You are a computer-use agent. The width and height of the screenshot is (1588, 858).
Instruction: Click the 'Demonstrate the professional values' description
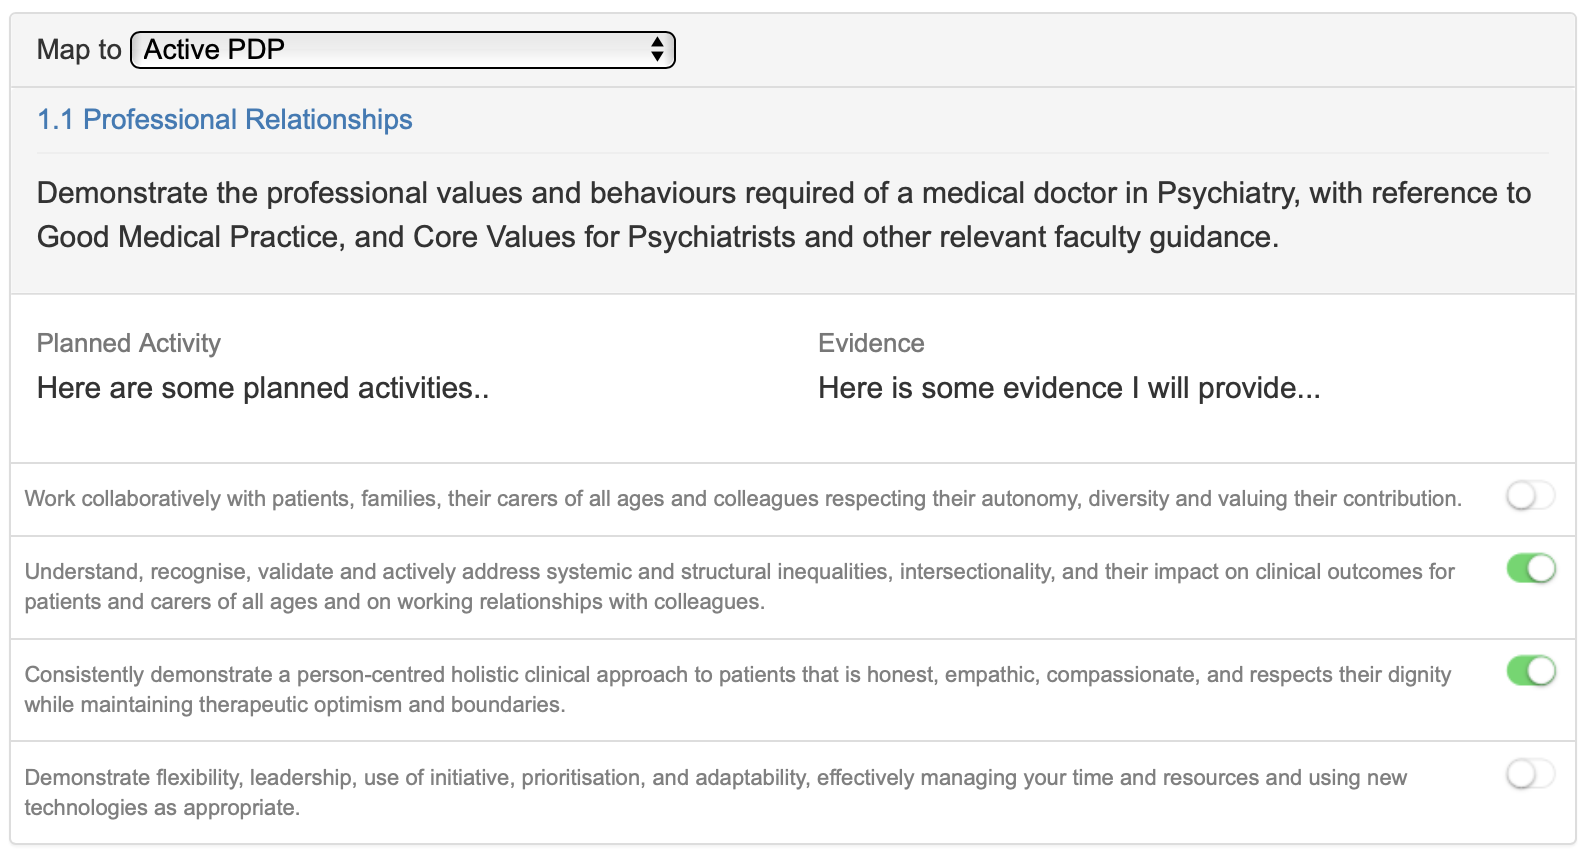pyautogui.click(x=784, y=215)
